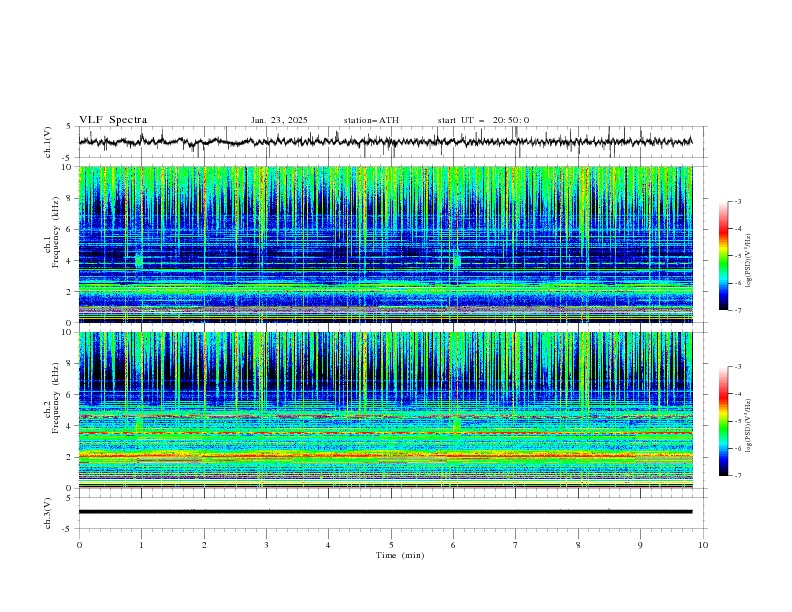Click the "ch.3(V)" axis label
The image size is (792, 612).
[48, 513]
